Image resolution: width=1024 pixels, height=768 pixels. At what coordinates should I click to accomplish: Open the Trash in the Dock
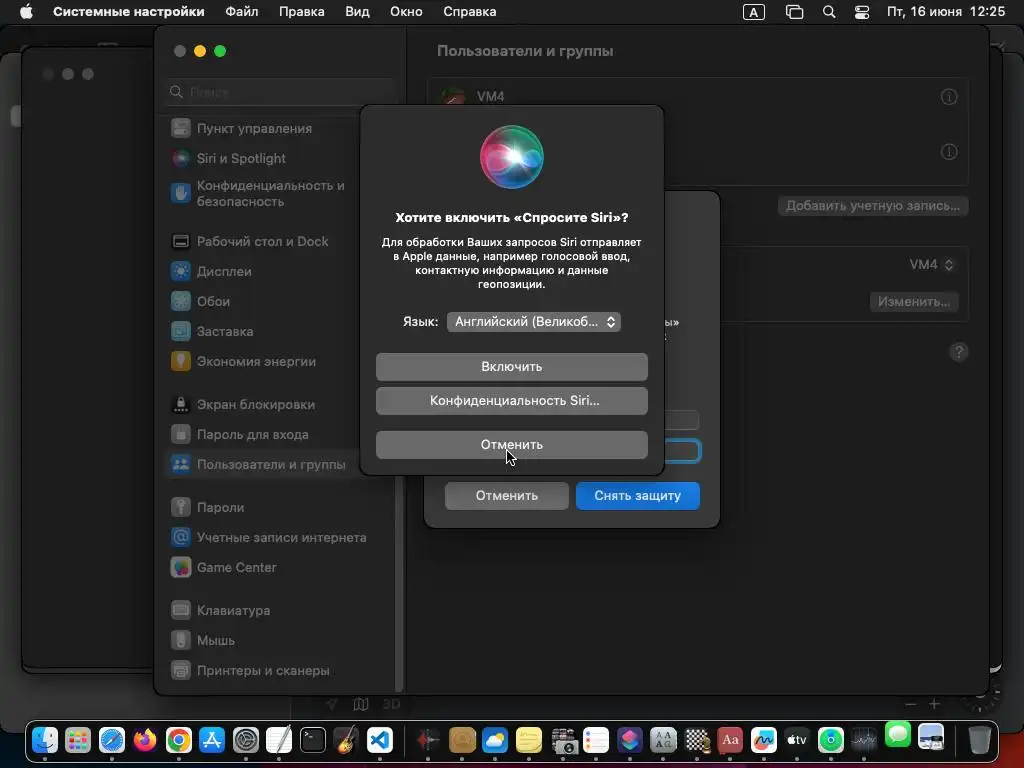coord(979,740)
